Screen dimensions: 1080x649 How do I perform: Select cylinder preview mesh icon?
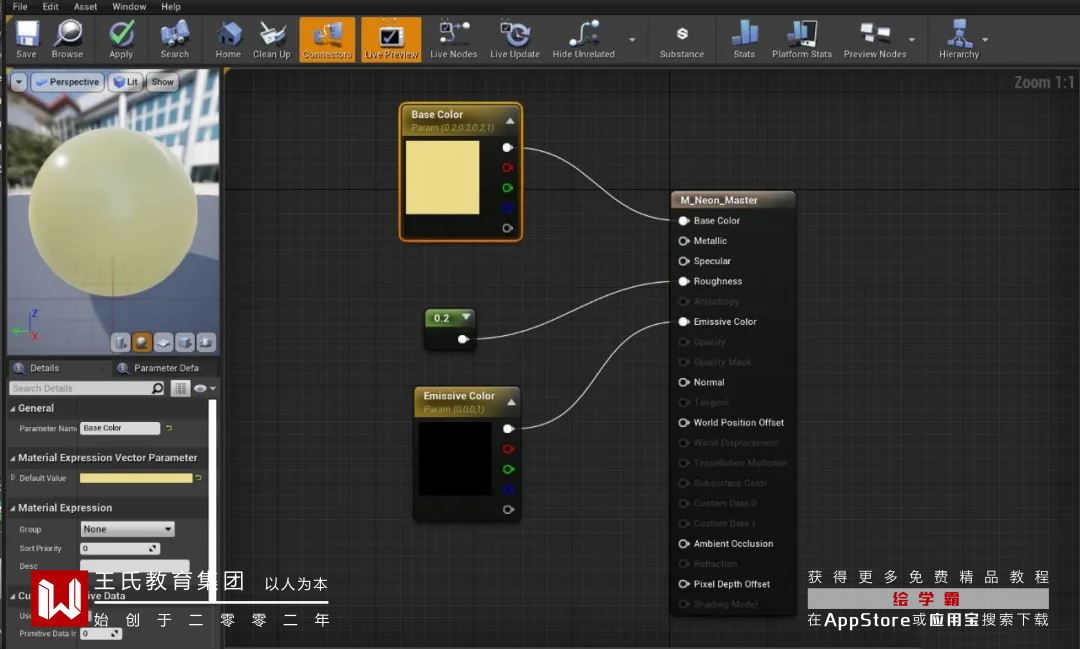pos(121,342)
